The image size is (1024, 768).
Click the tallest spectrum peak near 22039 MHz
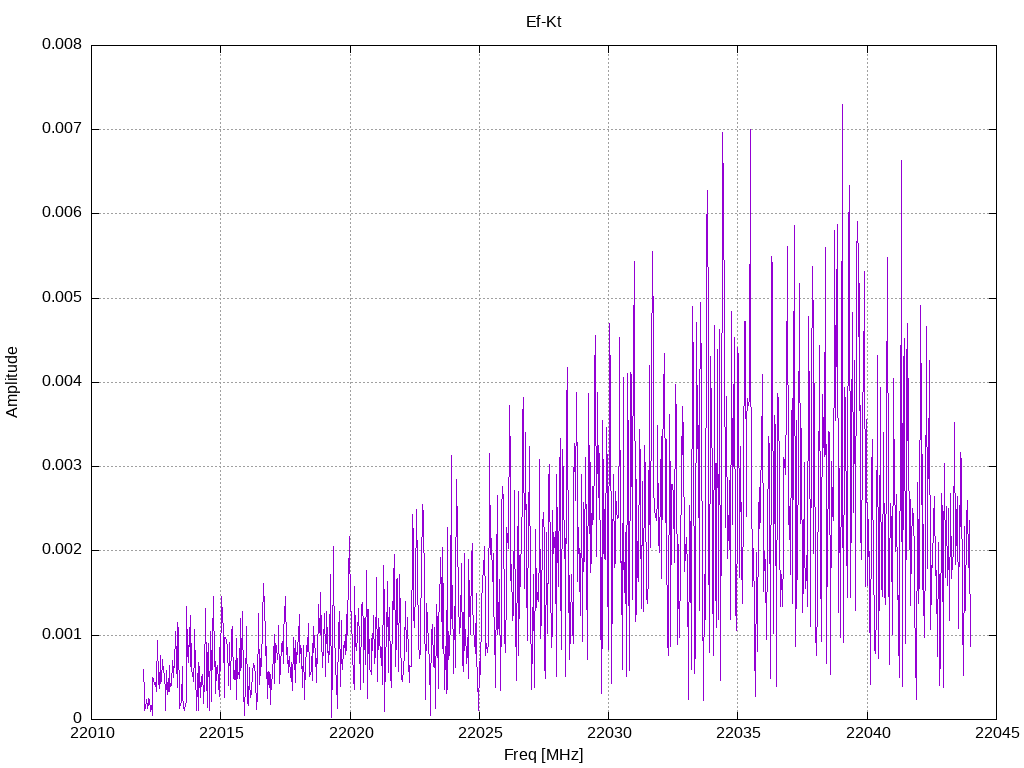842,106
